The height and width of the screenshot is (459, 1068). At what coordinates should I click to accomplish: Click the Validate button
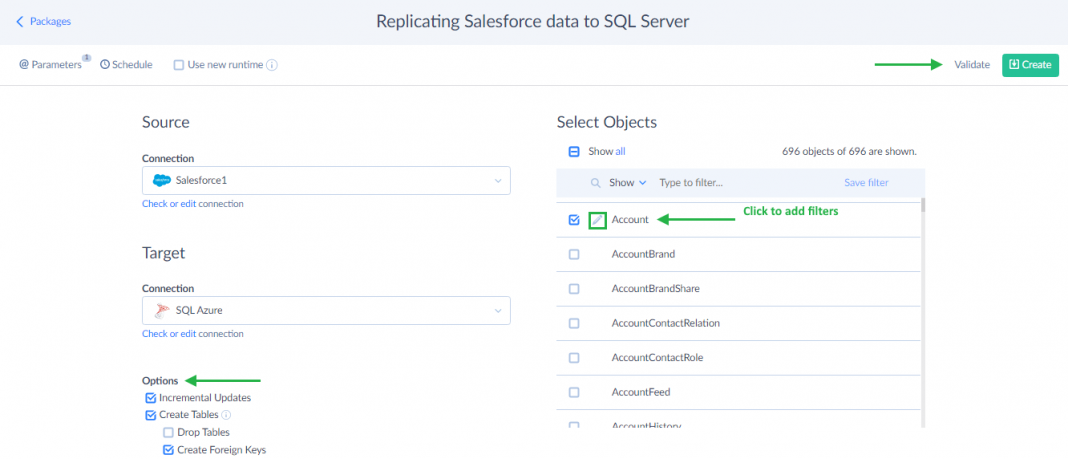point(971,65)
